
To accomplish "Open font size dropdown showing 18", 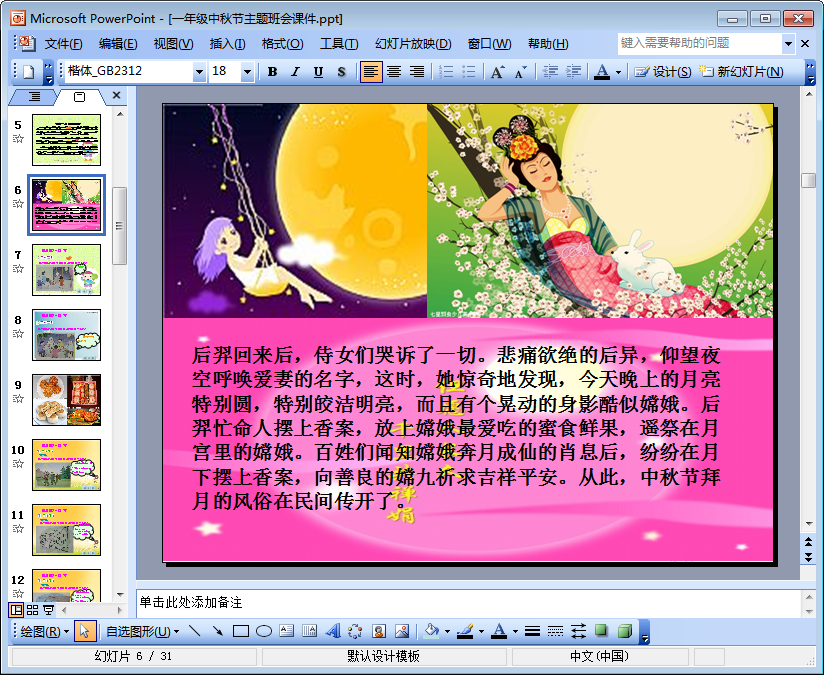I will (248, 71).
